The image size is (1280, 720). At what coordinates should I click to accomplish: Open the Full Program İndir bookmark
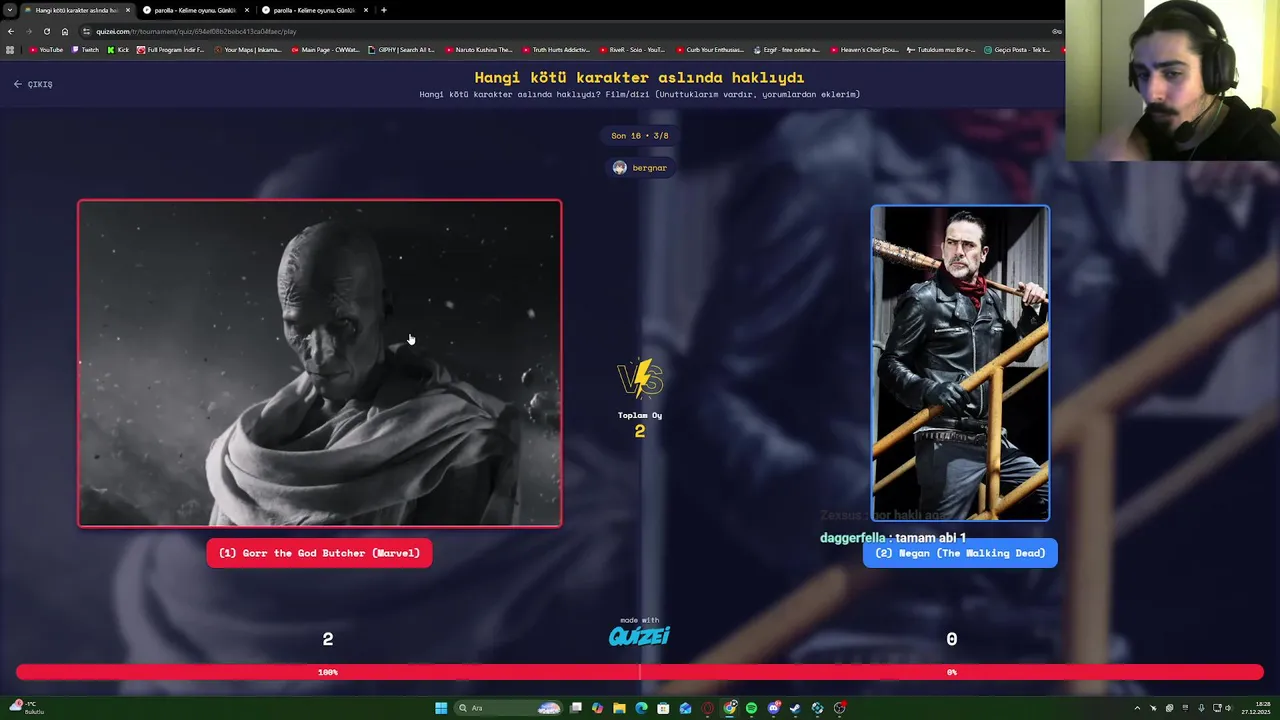coord(171,49)
